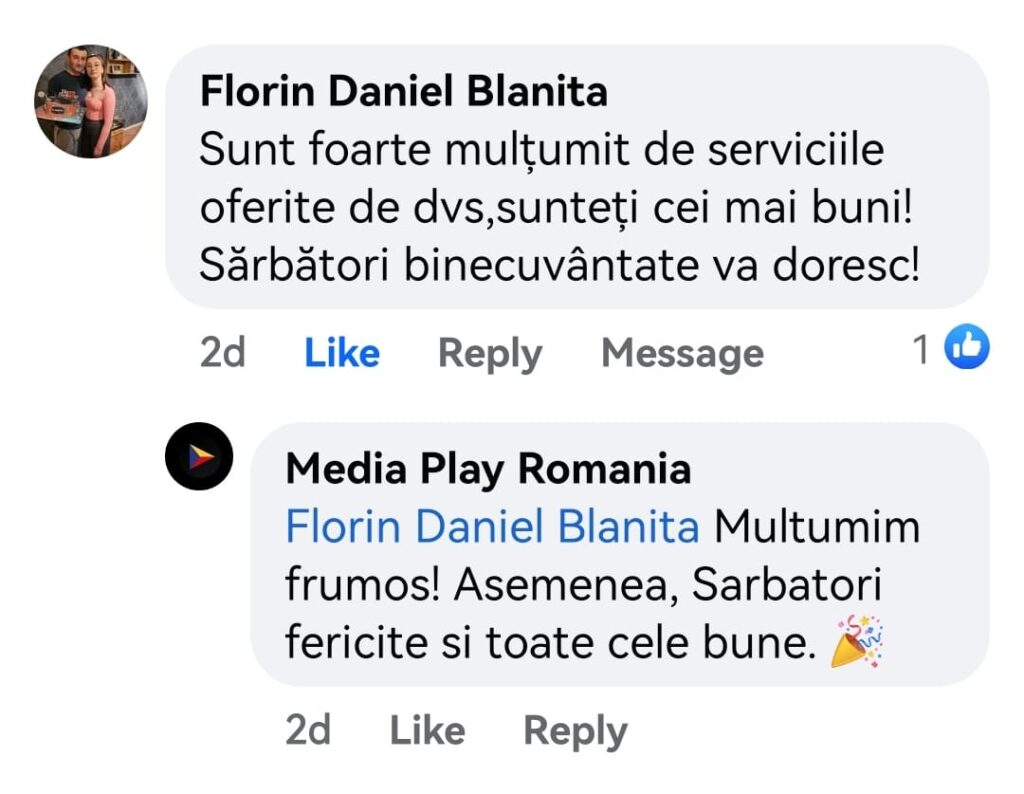This screenshot has height=794, width=1024.
Task: Click the Media Play Romania logo avatar
Action: click(199, 456)
